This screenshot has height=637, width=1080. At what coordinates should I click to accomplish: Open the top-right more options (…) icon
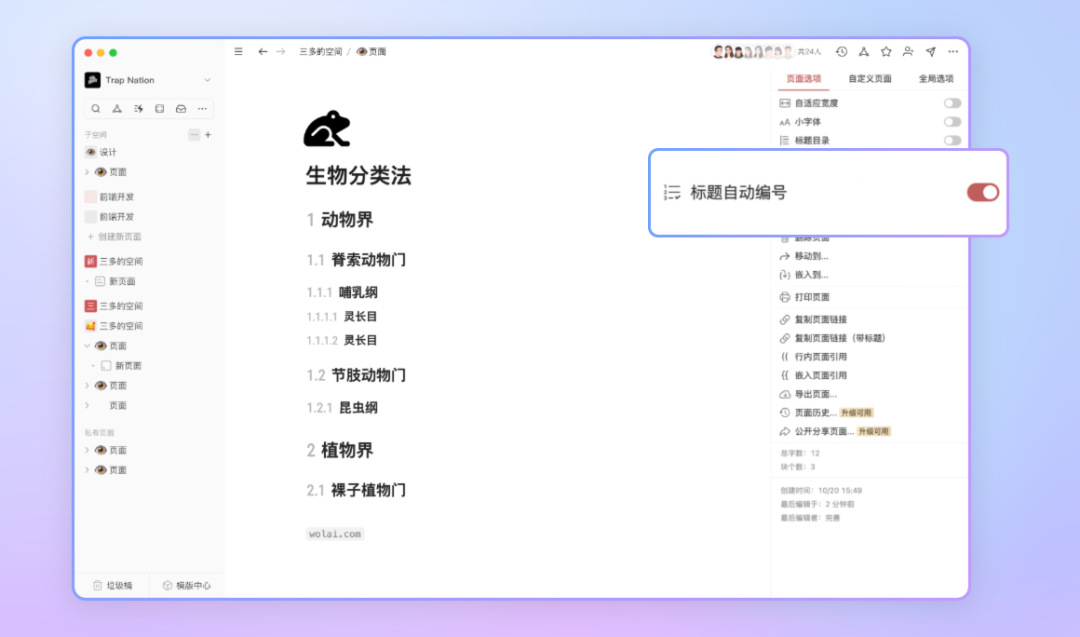[x=953, y=52]
